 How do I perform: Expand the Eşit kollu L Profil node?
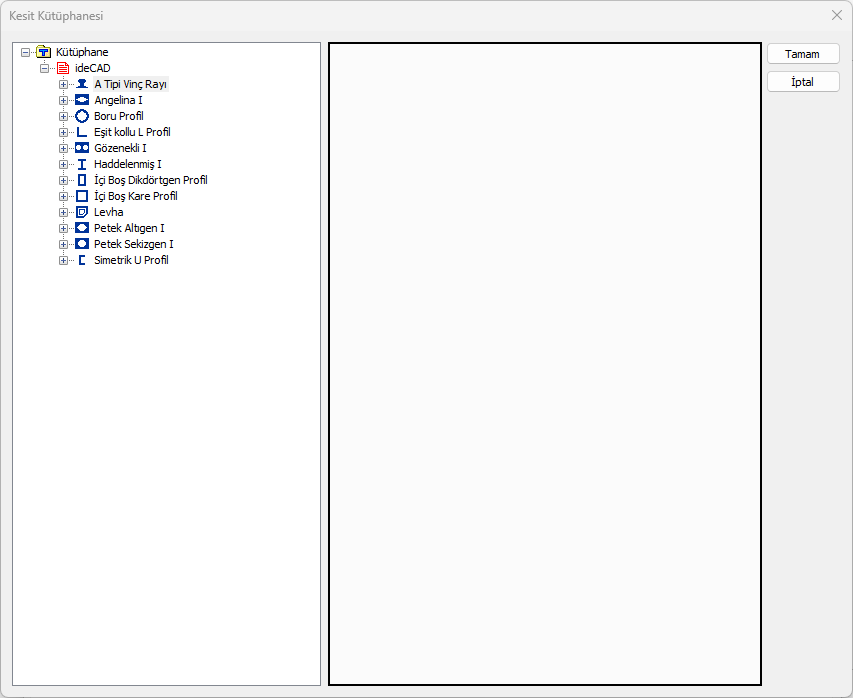coord(64,132)
